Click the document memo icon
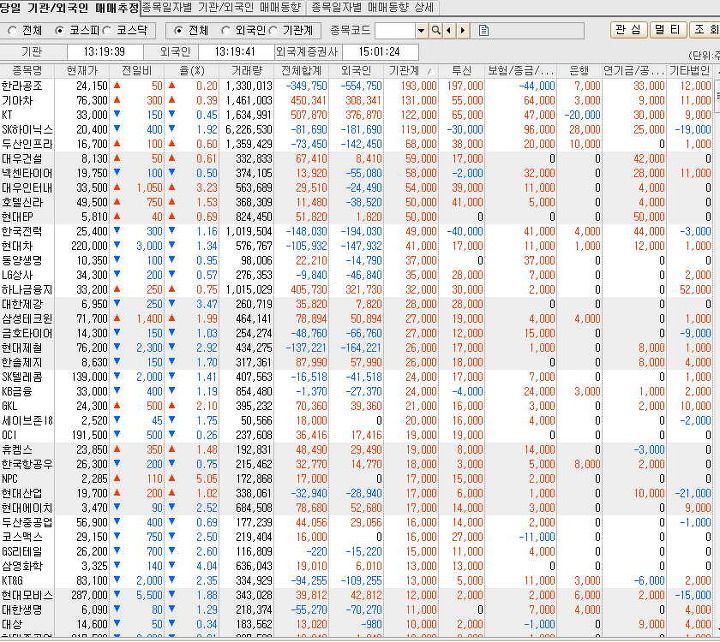The image size is (720, 642). [x=484, y=31]
